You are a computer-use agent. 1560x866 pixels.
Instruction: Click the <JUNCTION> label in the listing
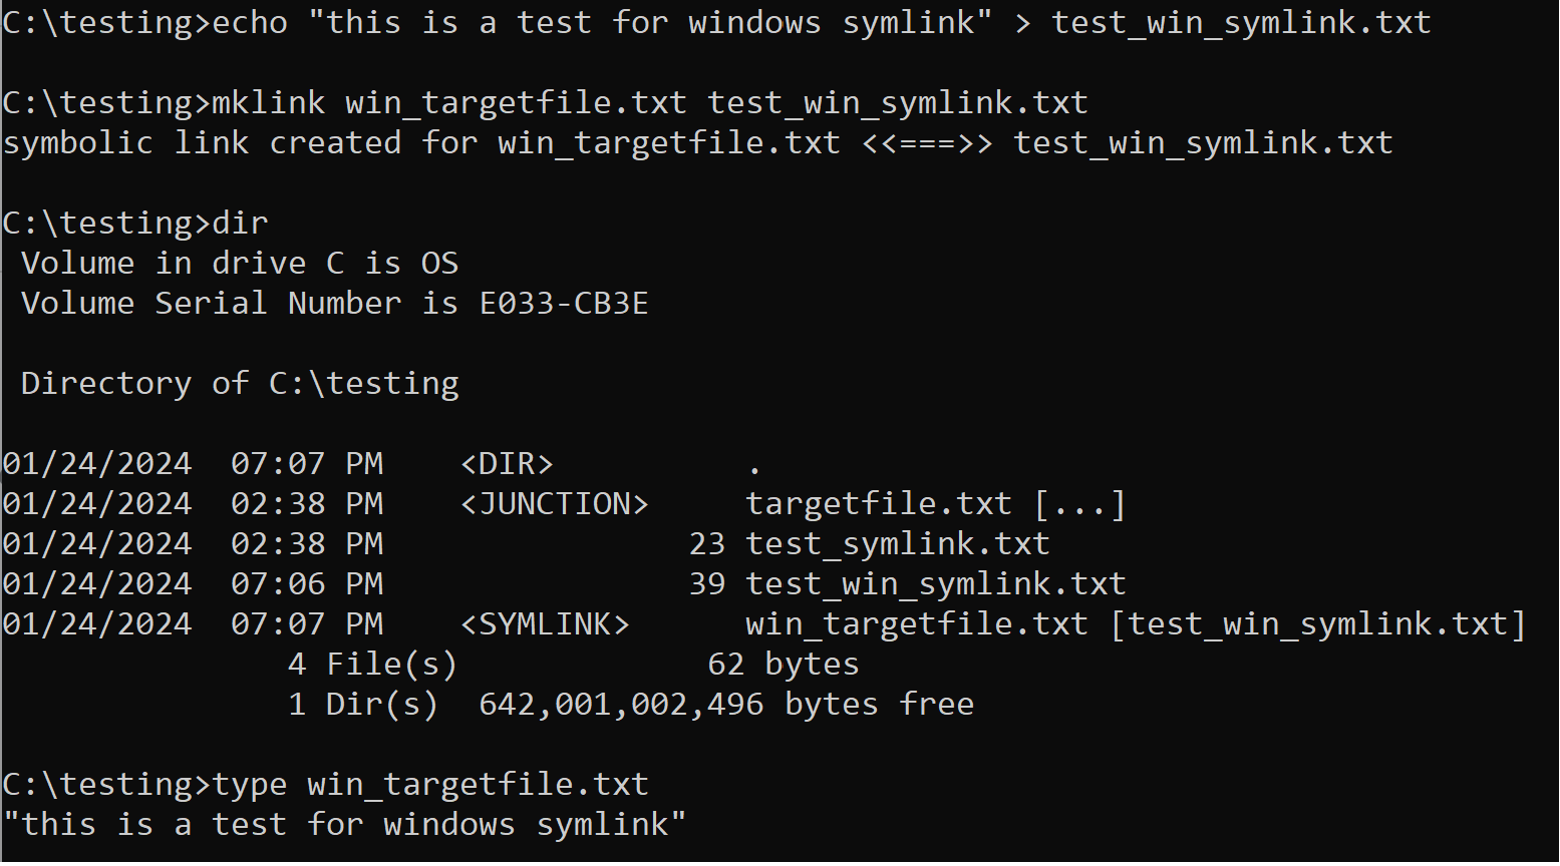(554, 504)
